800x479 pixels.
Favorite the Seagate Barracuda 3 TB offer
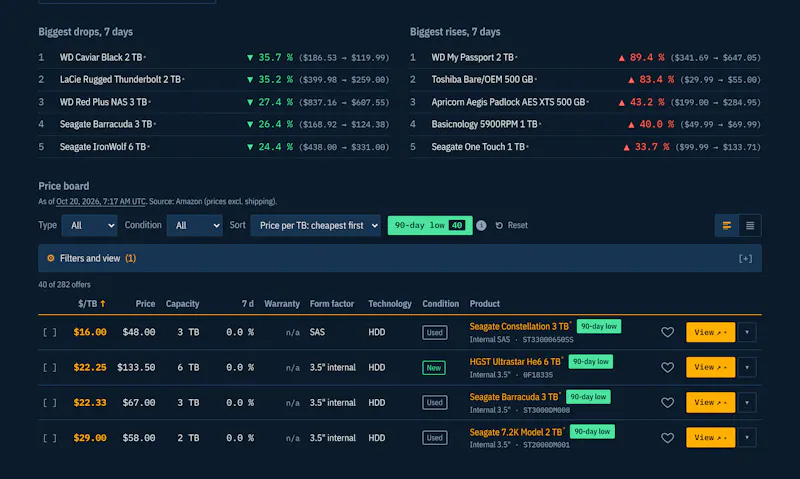coord(667,402)
